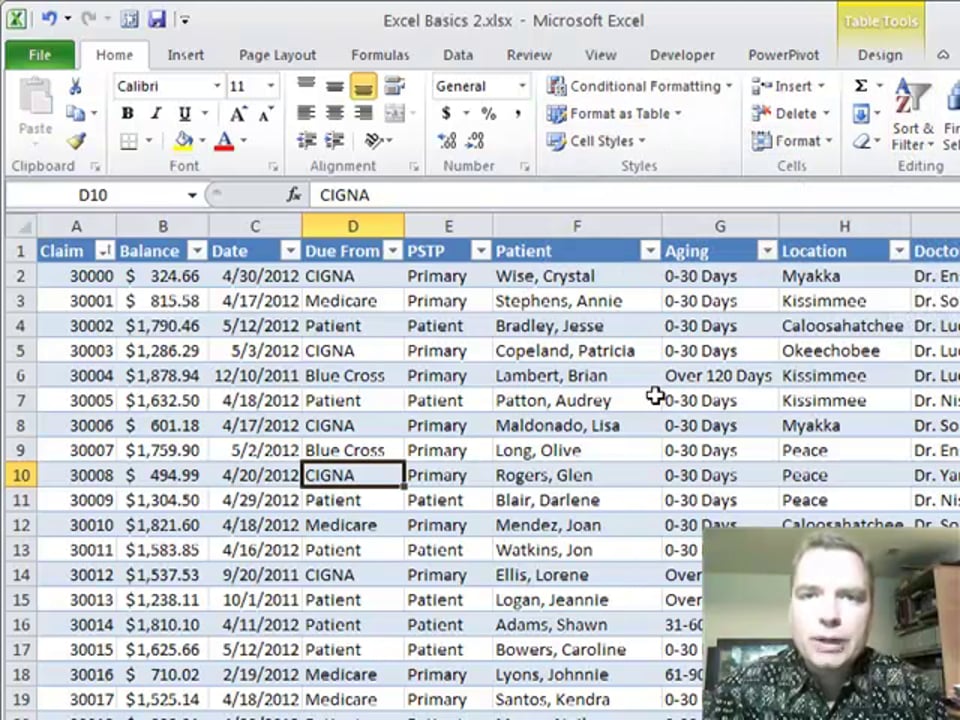The height and width of the screenshot is (720, 960).
Task: Align text left
Action: pos(306,113)
